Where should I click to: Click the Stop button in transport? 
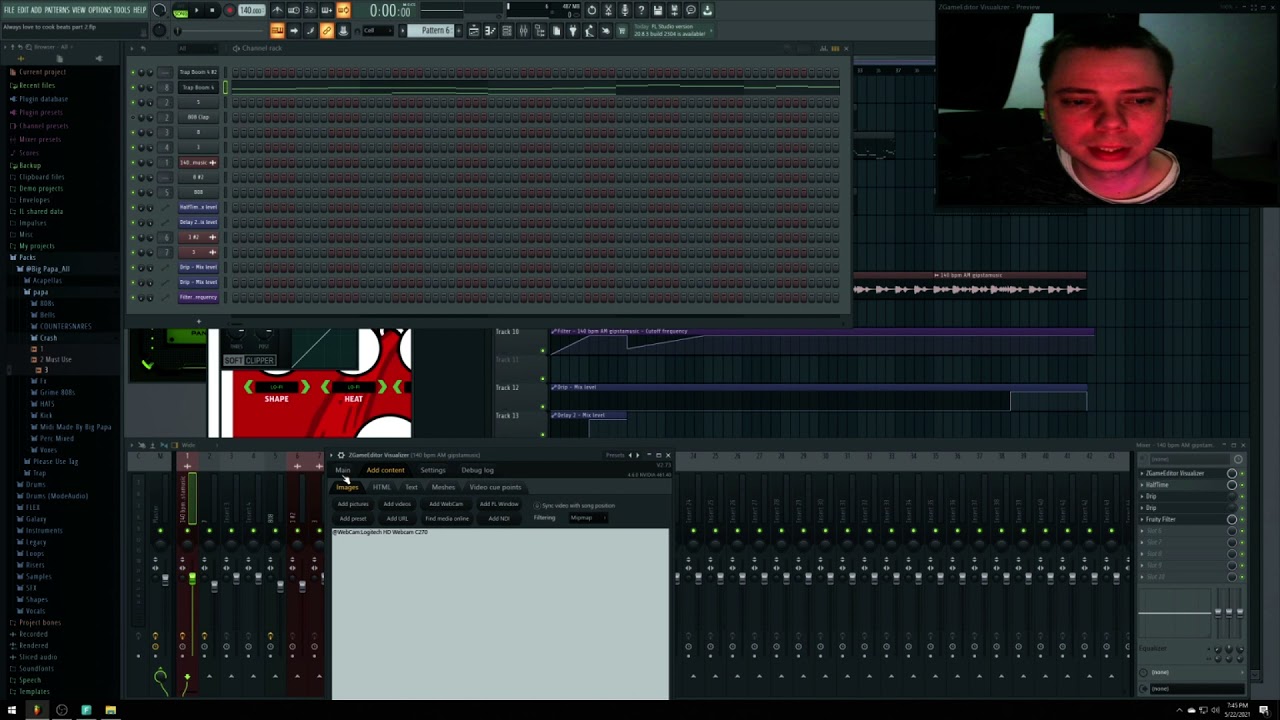click(x=212, y=10)
